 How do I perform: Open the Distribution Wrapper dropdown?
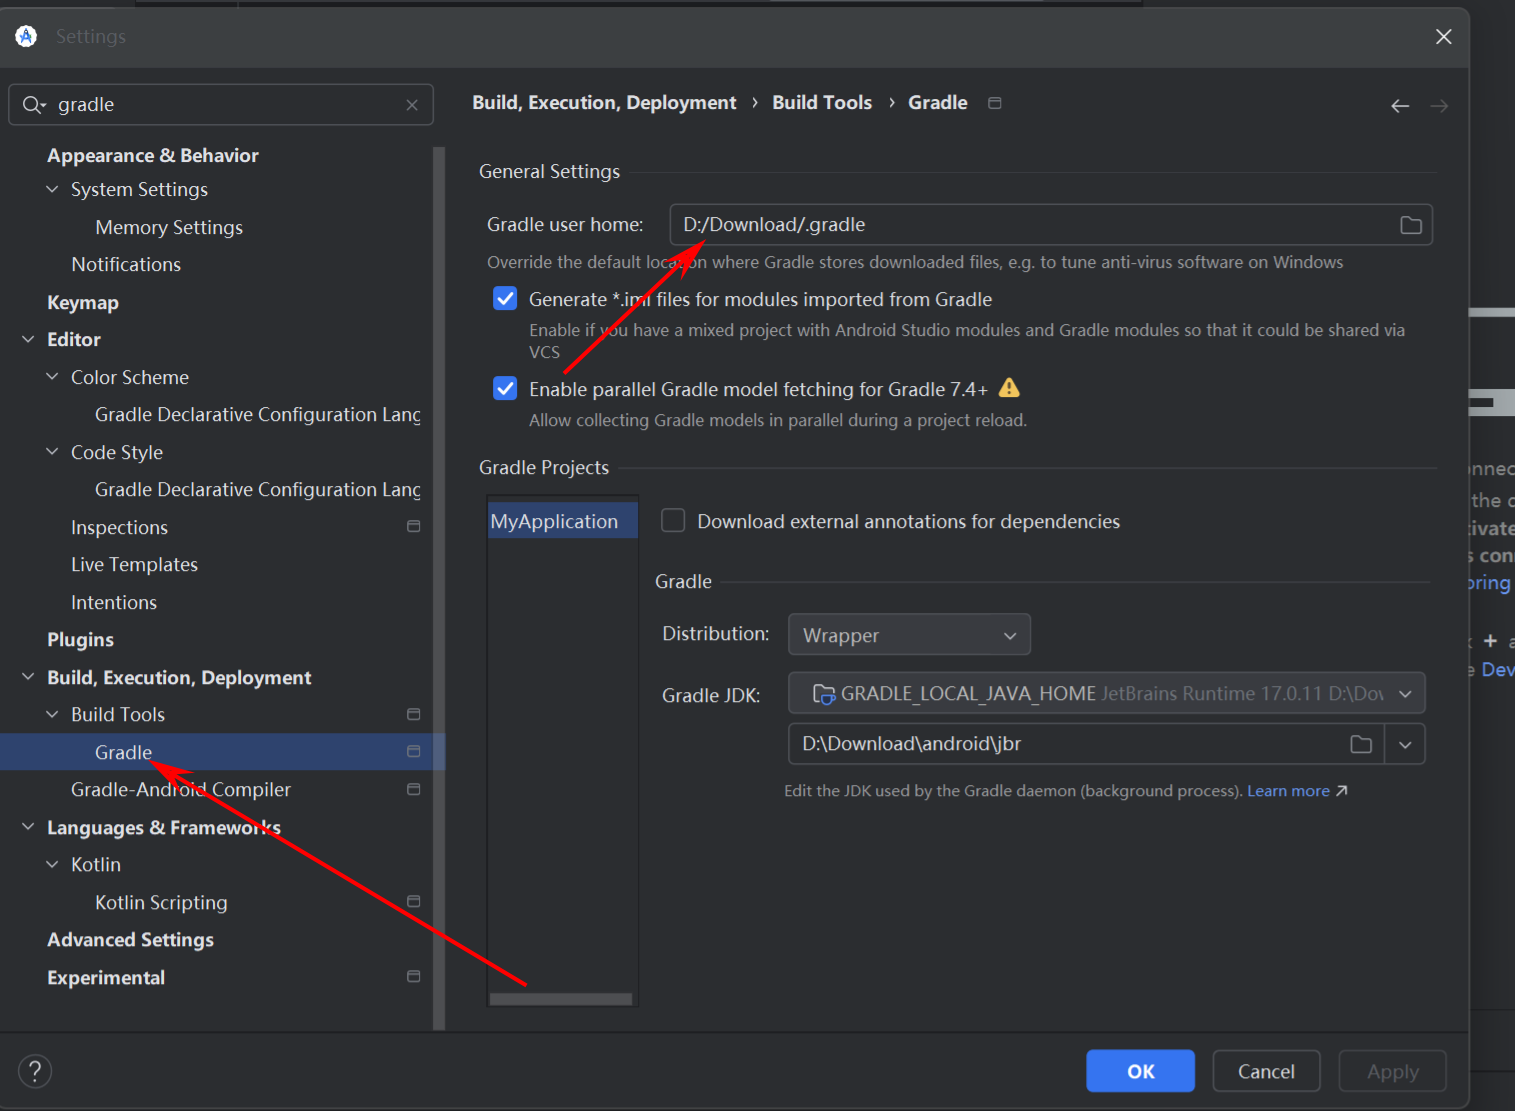tap(909, 635)
